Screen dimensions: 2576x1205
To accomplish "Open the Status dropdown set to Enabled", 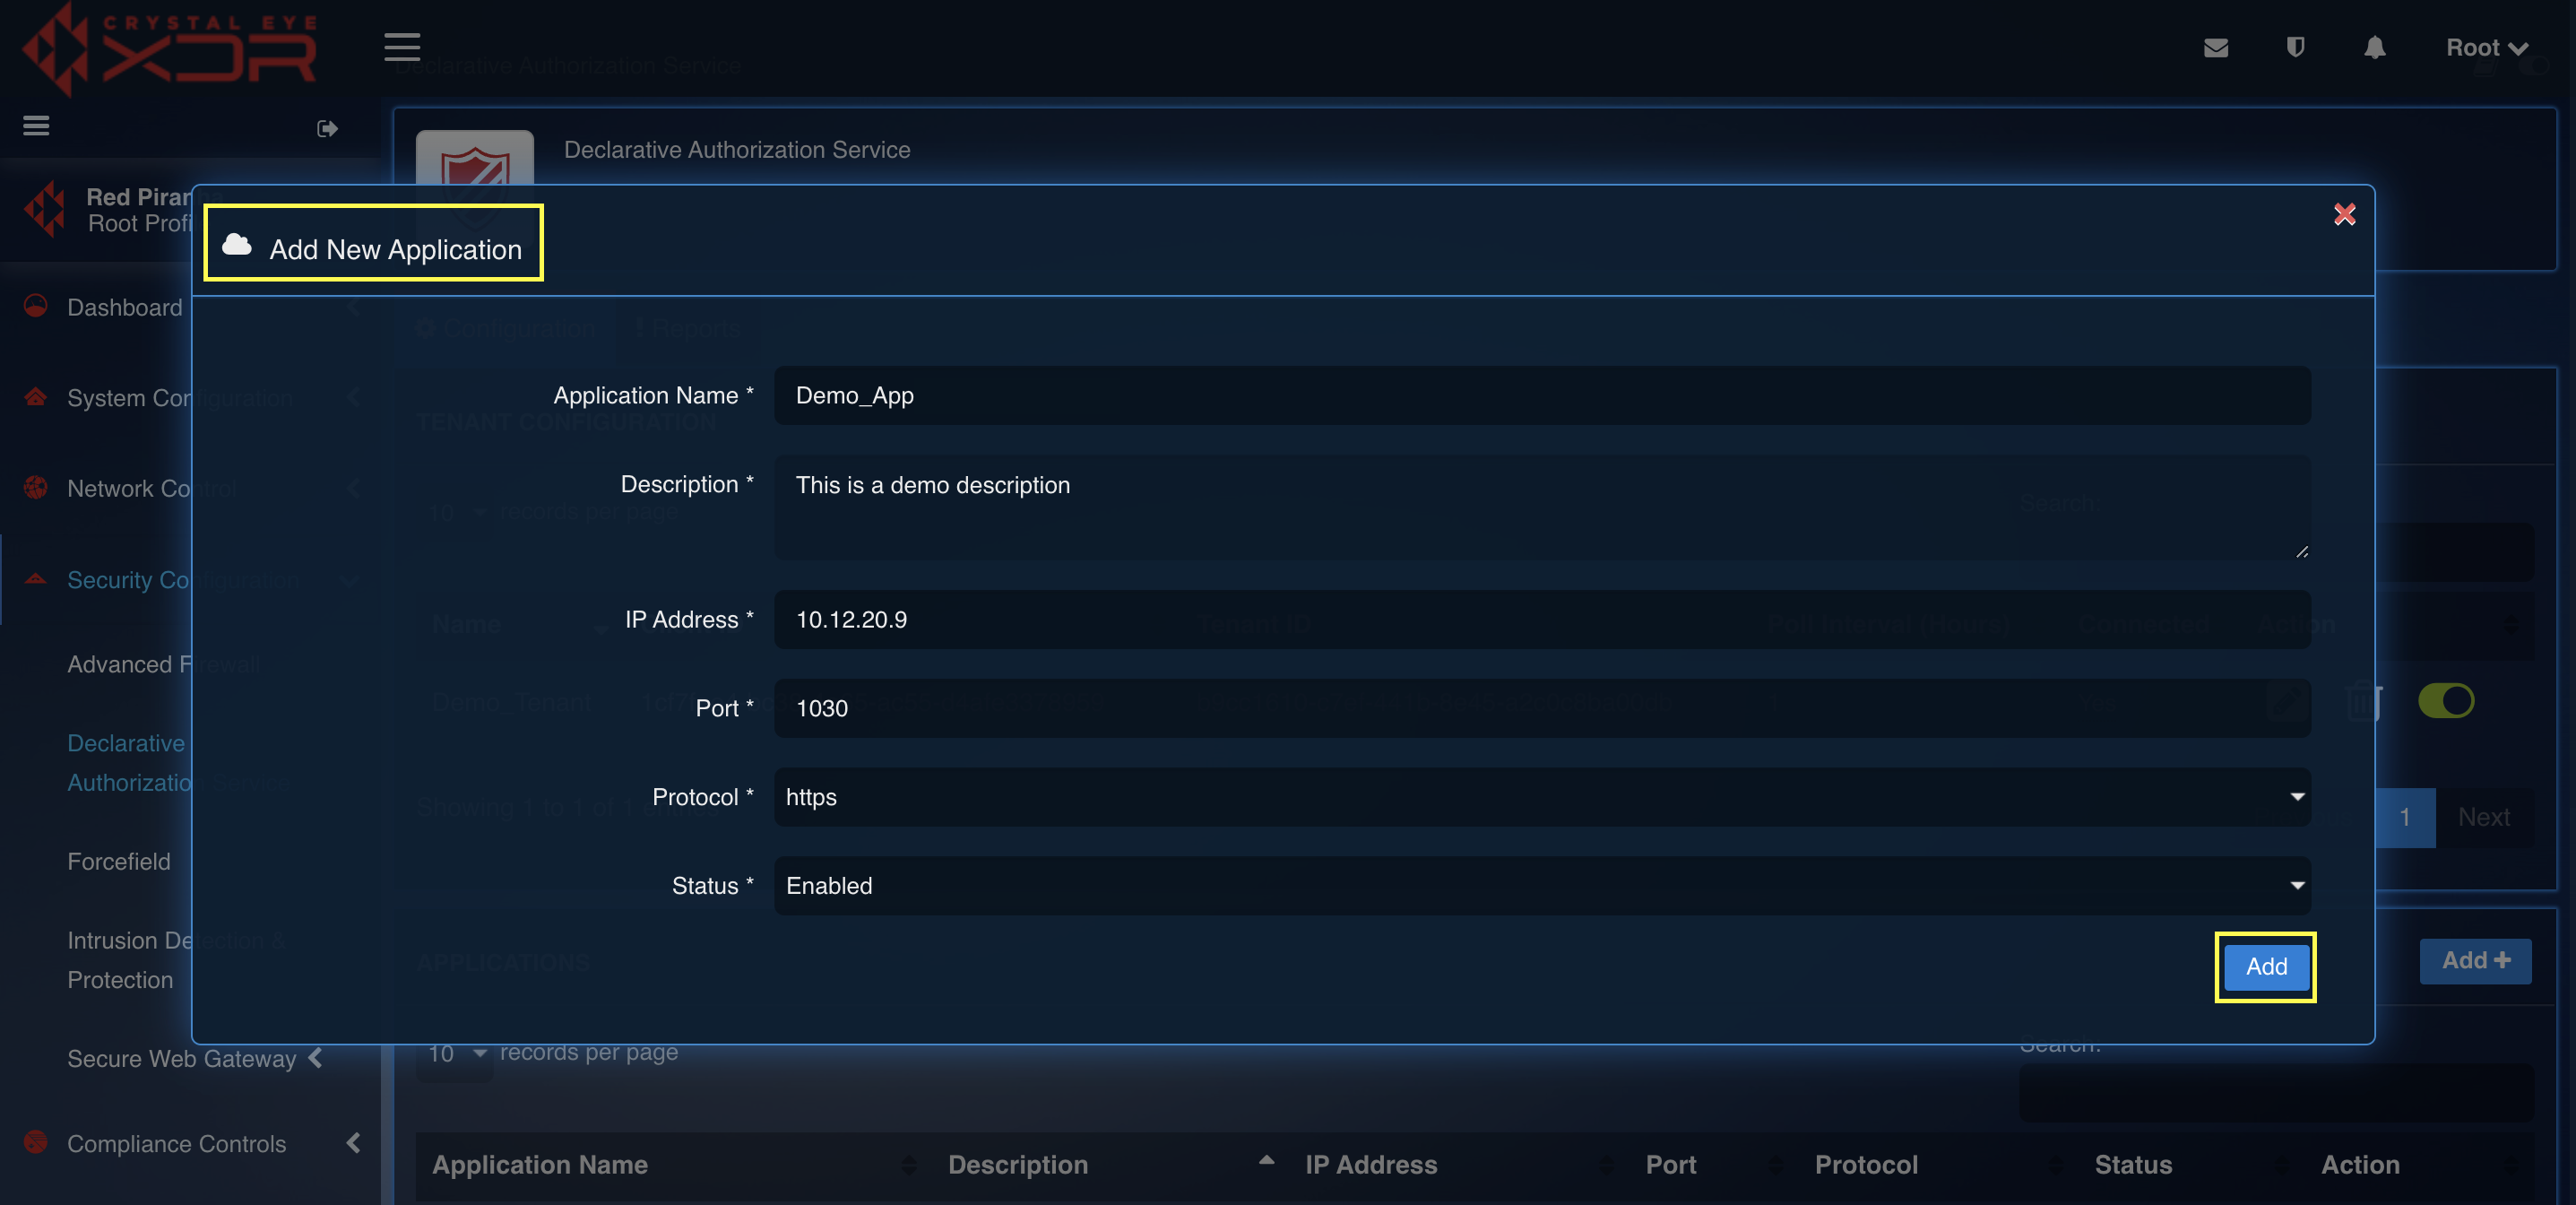I will (x=1542, y=886).
